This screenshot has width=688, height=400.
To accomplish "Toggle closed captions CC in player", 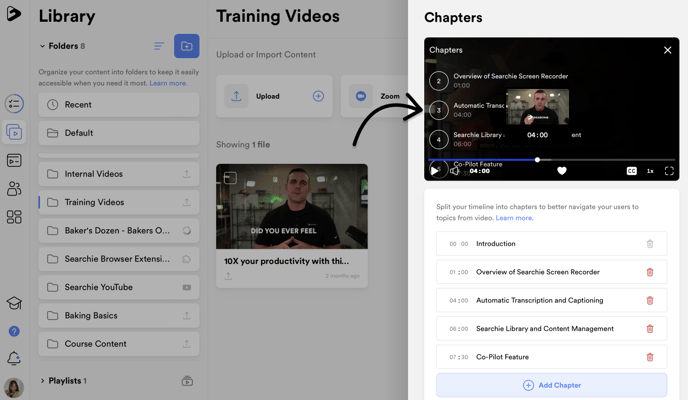I will [631, 171].
